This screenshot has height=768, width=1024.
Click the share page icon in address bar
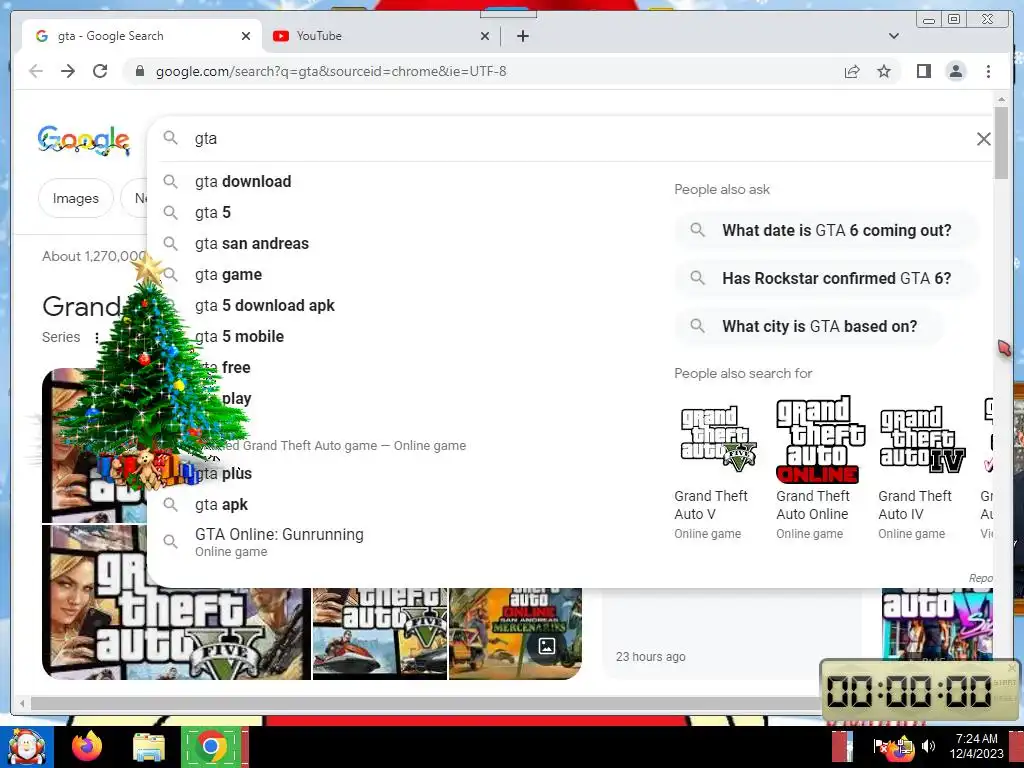852,71
